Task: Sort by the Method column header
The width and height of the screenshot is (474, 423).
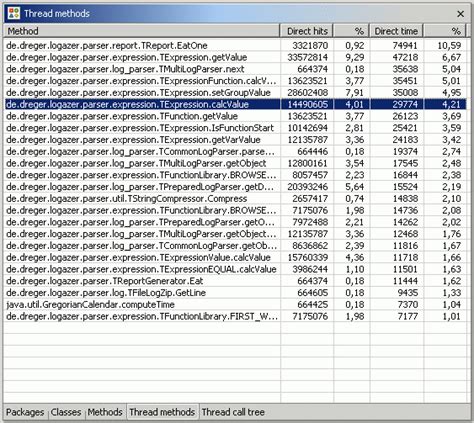Action: (x=142, y=31)
